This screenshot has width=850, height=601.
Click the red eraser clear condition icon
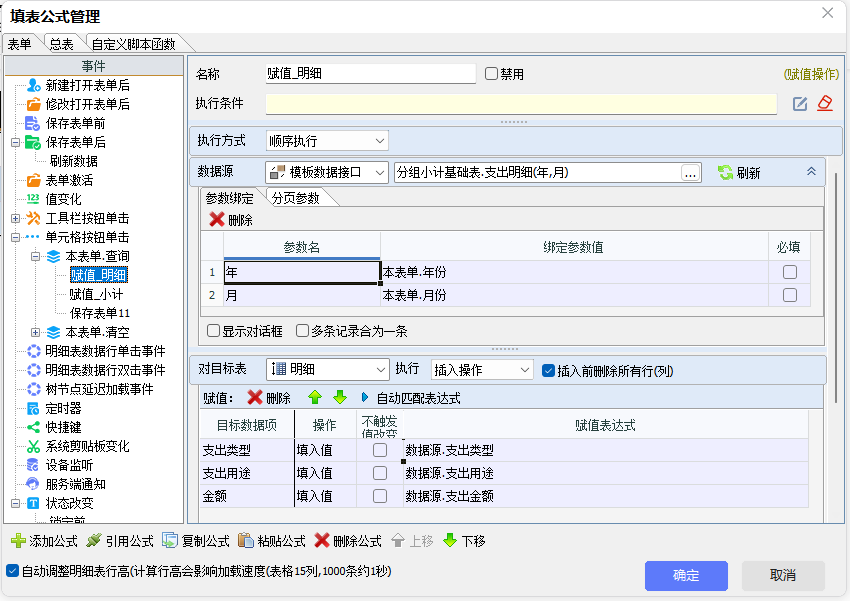click(x=825, y=104)
